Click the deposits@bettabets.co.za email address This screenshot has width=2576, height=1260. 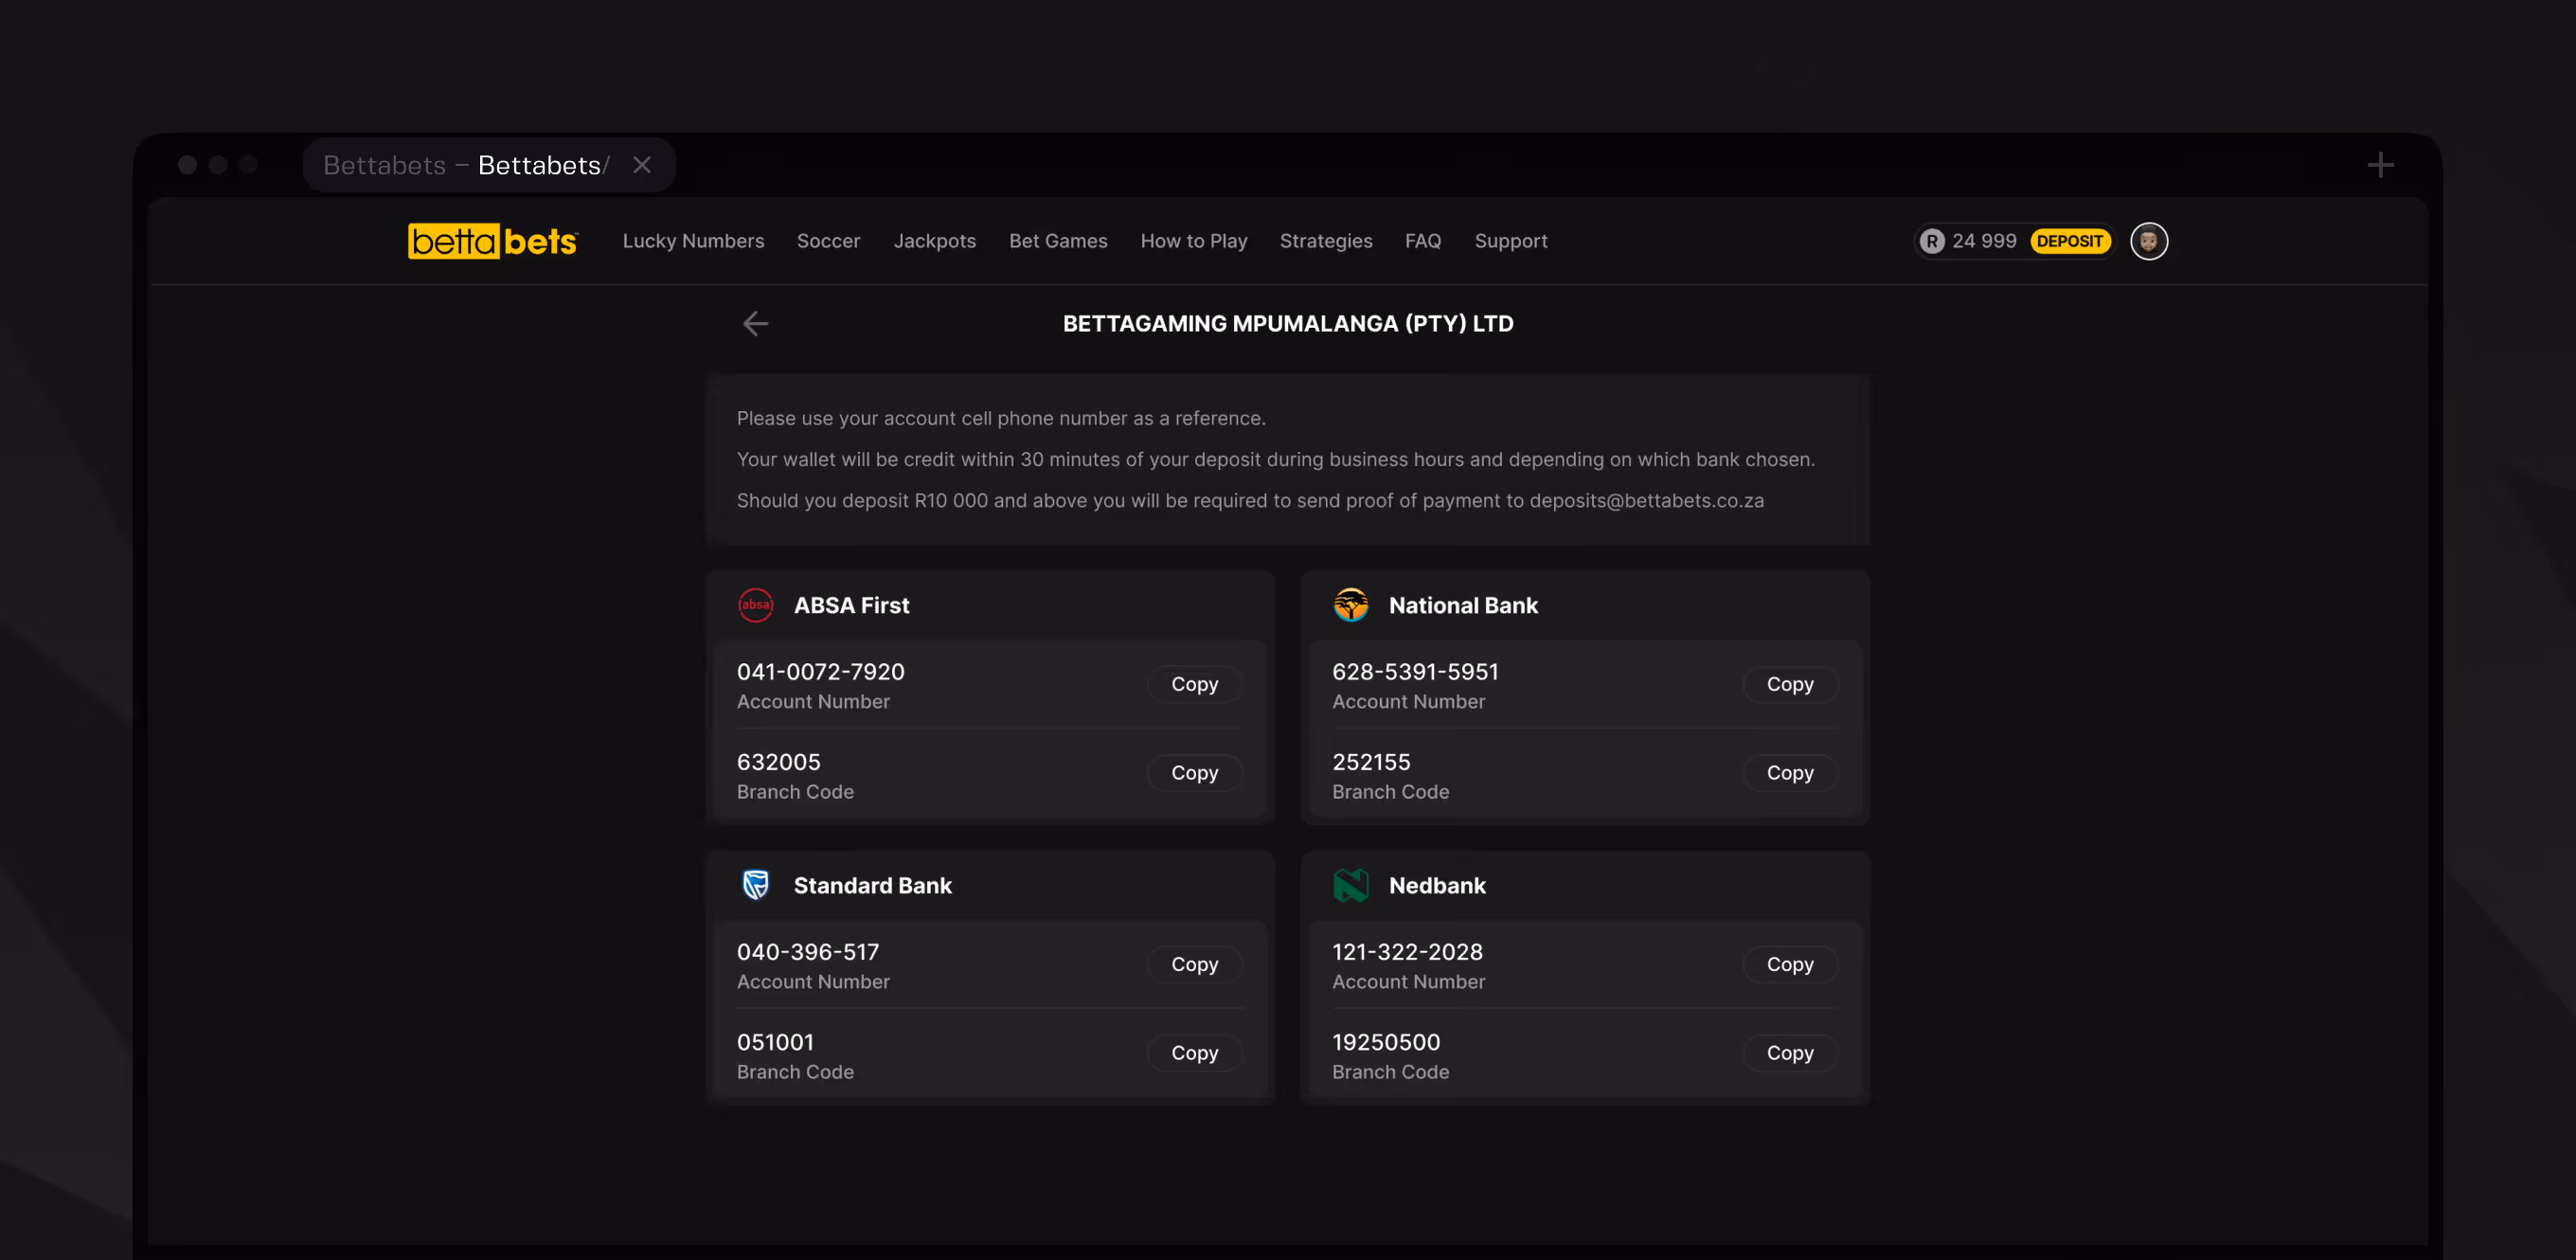tap(1646, 500)
